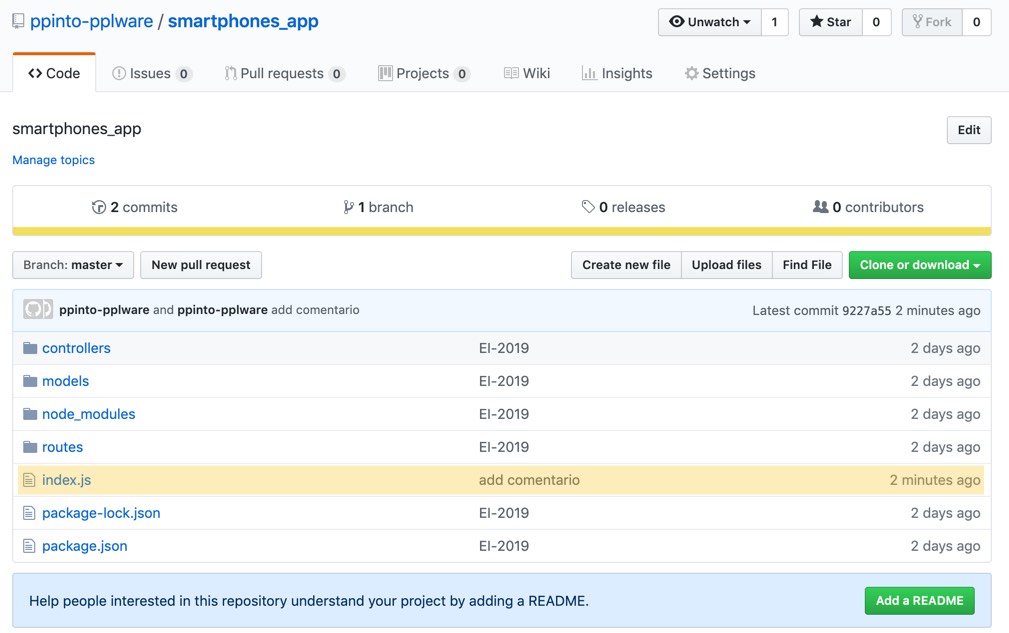
Task: Click the index.js file icon
Action: tap(30, 480)
